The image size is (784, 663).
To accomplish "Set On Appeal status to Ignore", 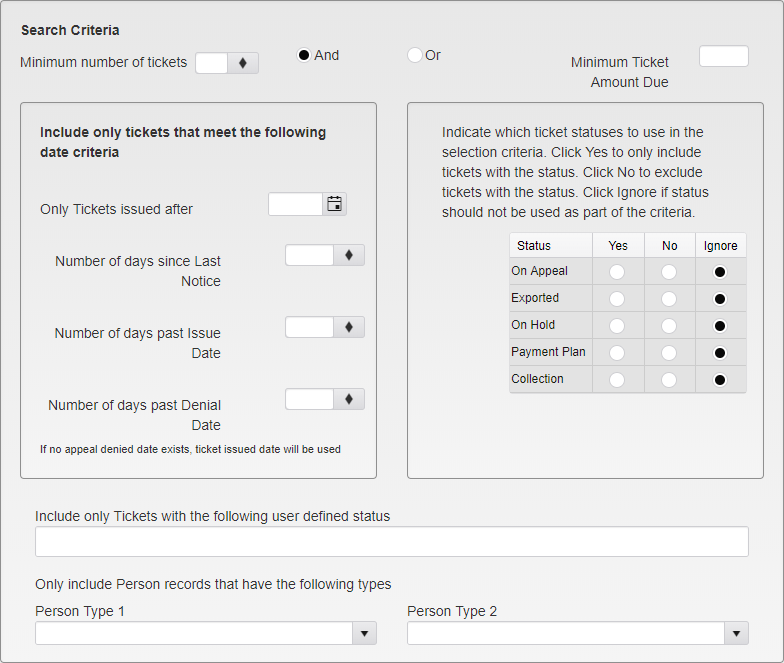I will pyautogui.click(x=720, y=272).
